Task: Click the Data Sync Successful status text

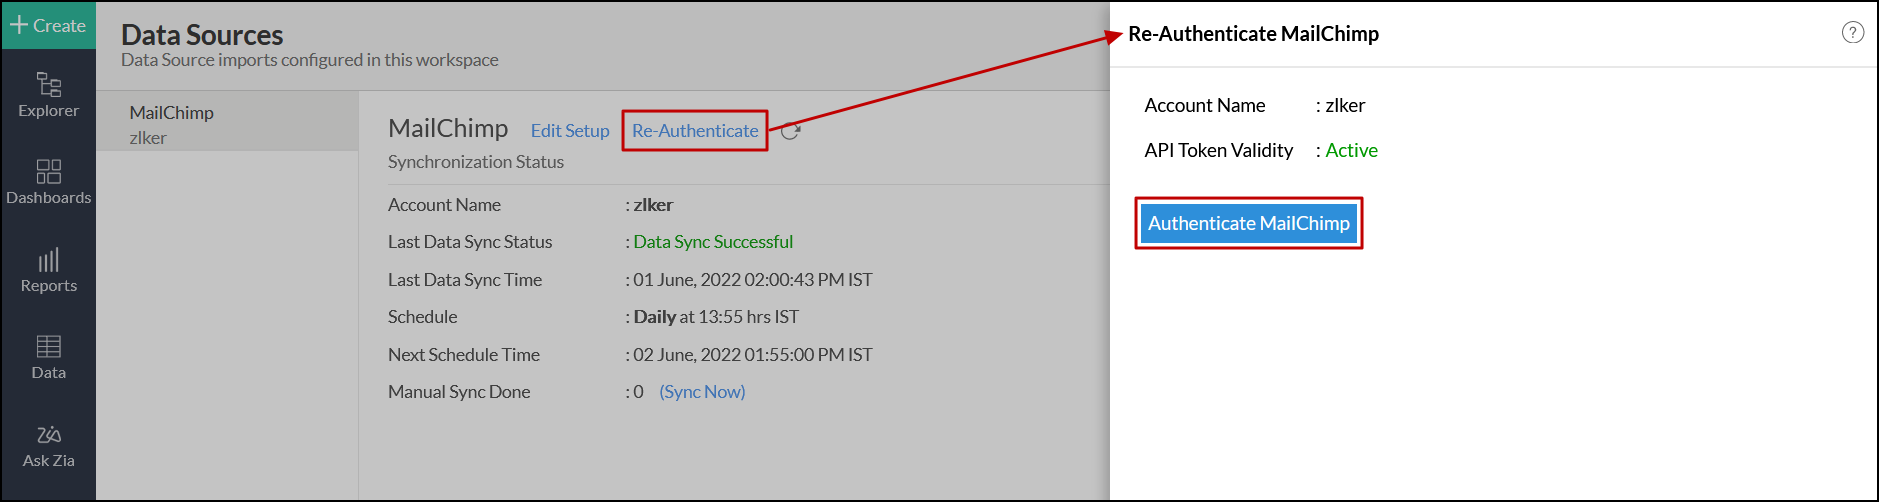Action: click(x=713, y=242)
